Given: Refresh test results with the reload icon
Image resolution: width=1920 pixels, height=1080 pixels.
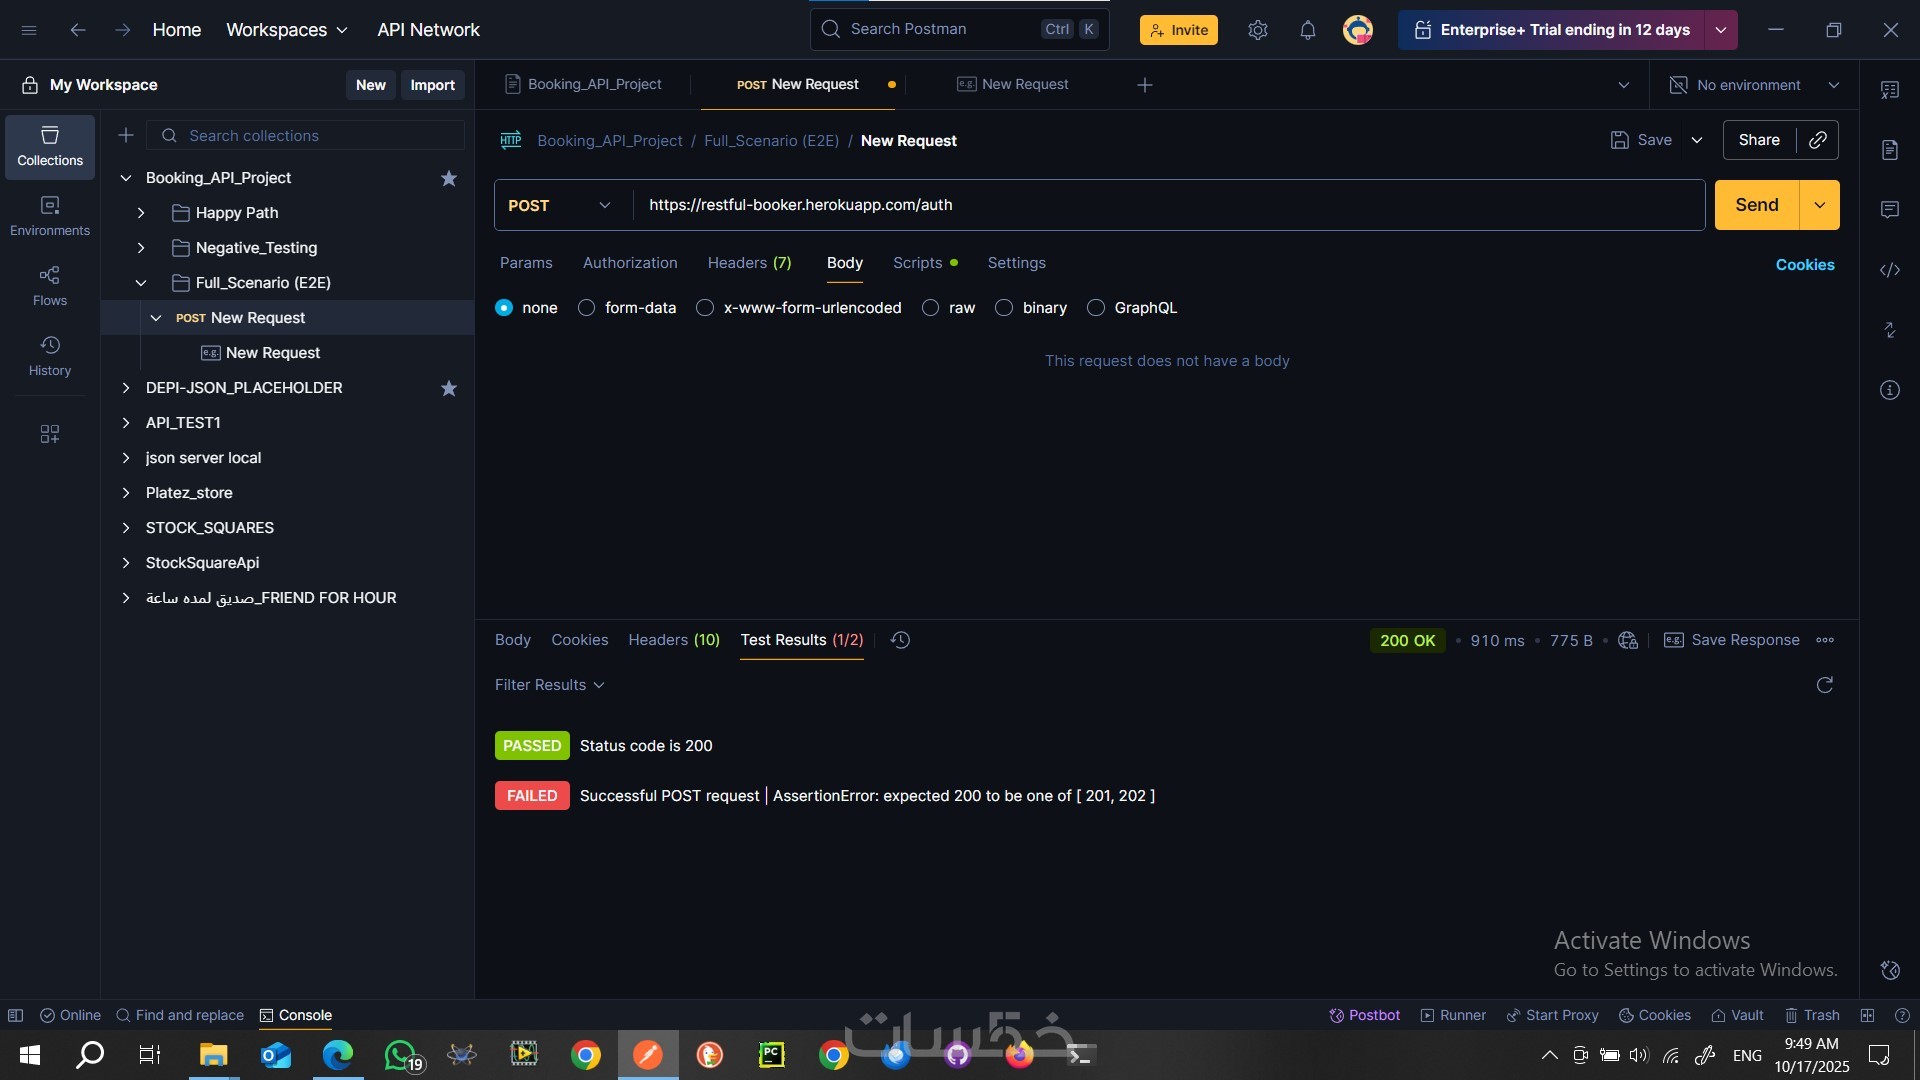Looking at the screenshot, I should pos(1824,685).
